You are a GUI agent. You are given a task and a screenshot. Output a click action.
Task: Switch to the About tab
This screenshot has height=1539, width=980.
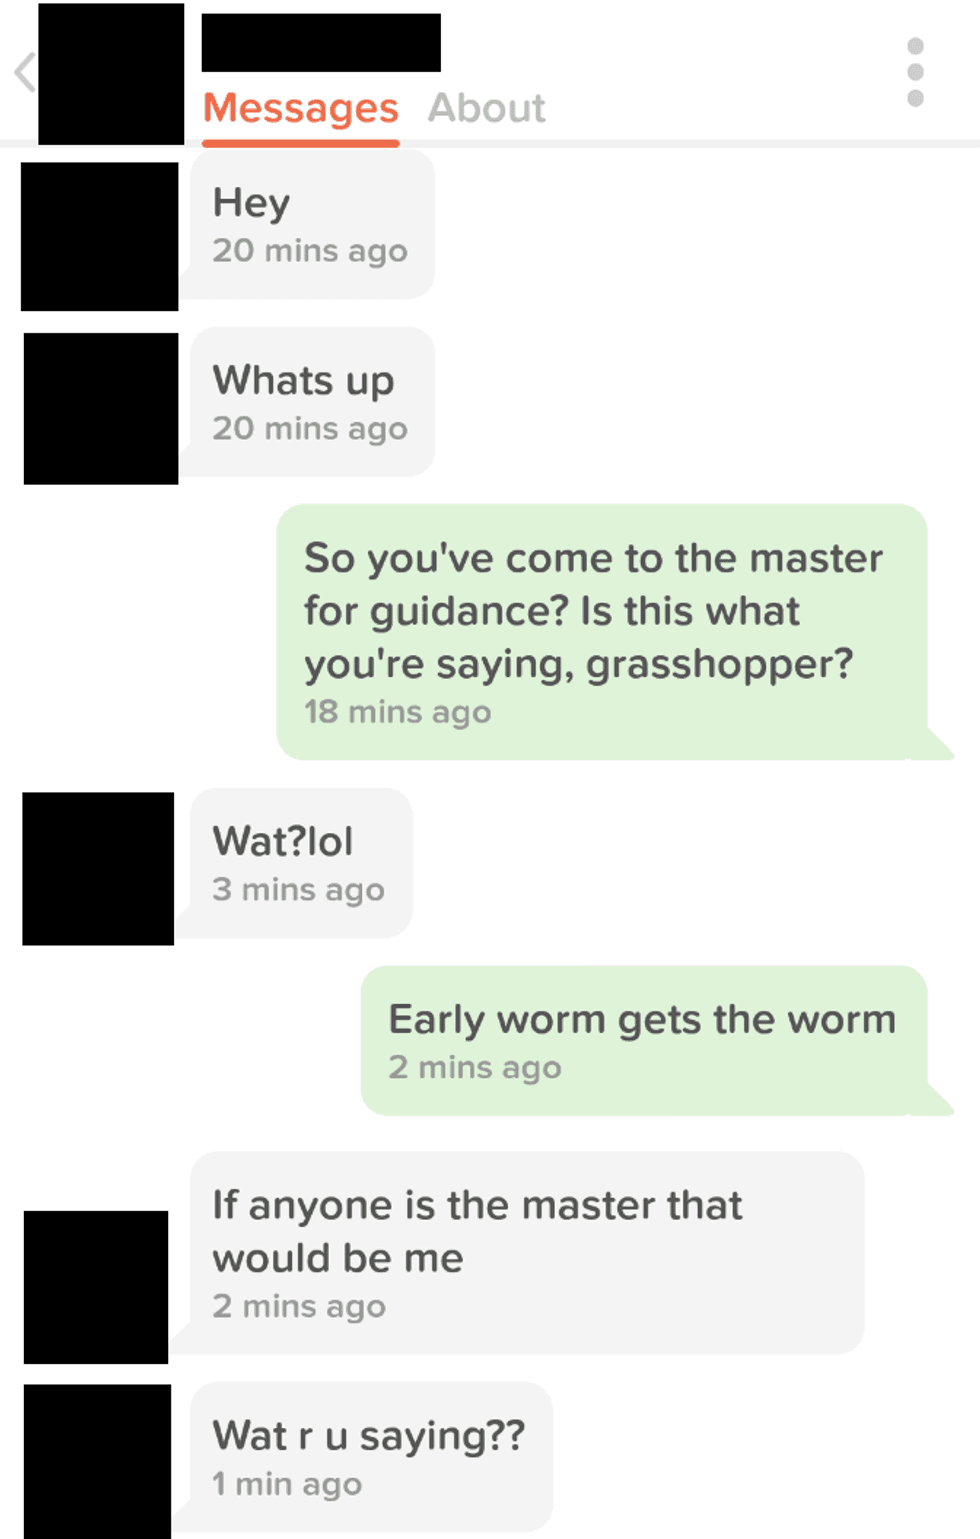[487, 108]
